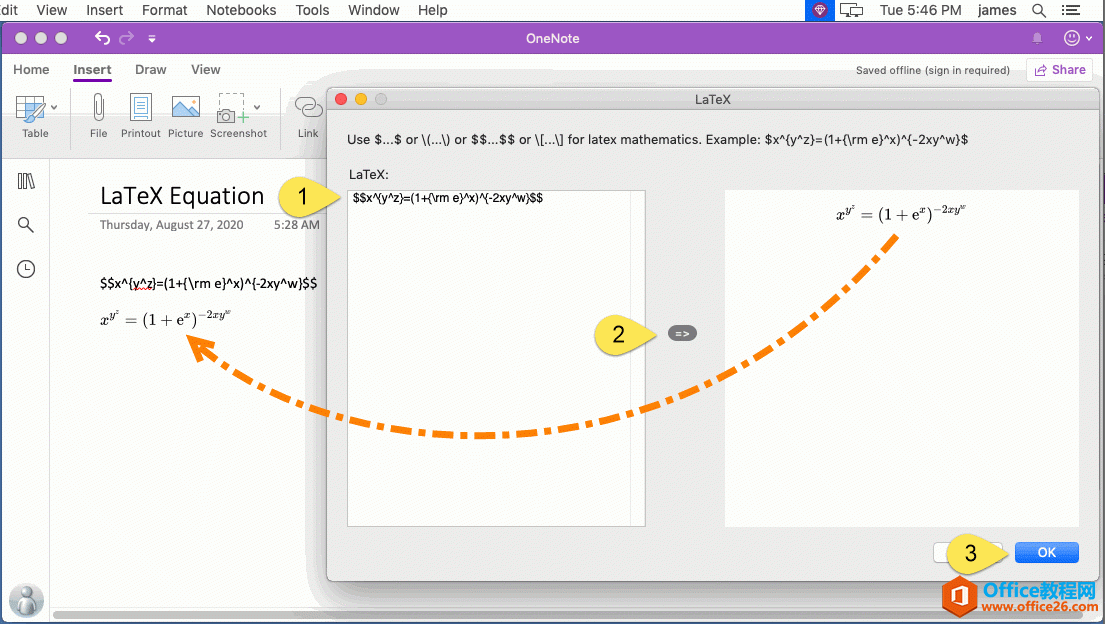Open the quick access customize dropdown

point(152,39)
